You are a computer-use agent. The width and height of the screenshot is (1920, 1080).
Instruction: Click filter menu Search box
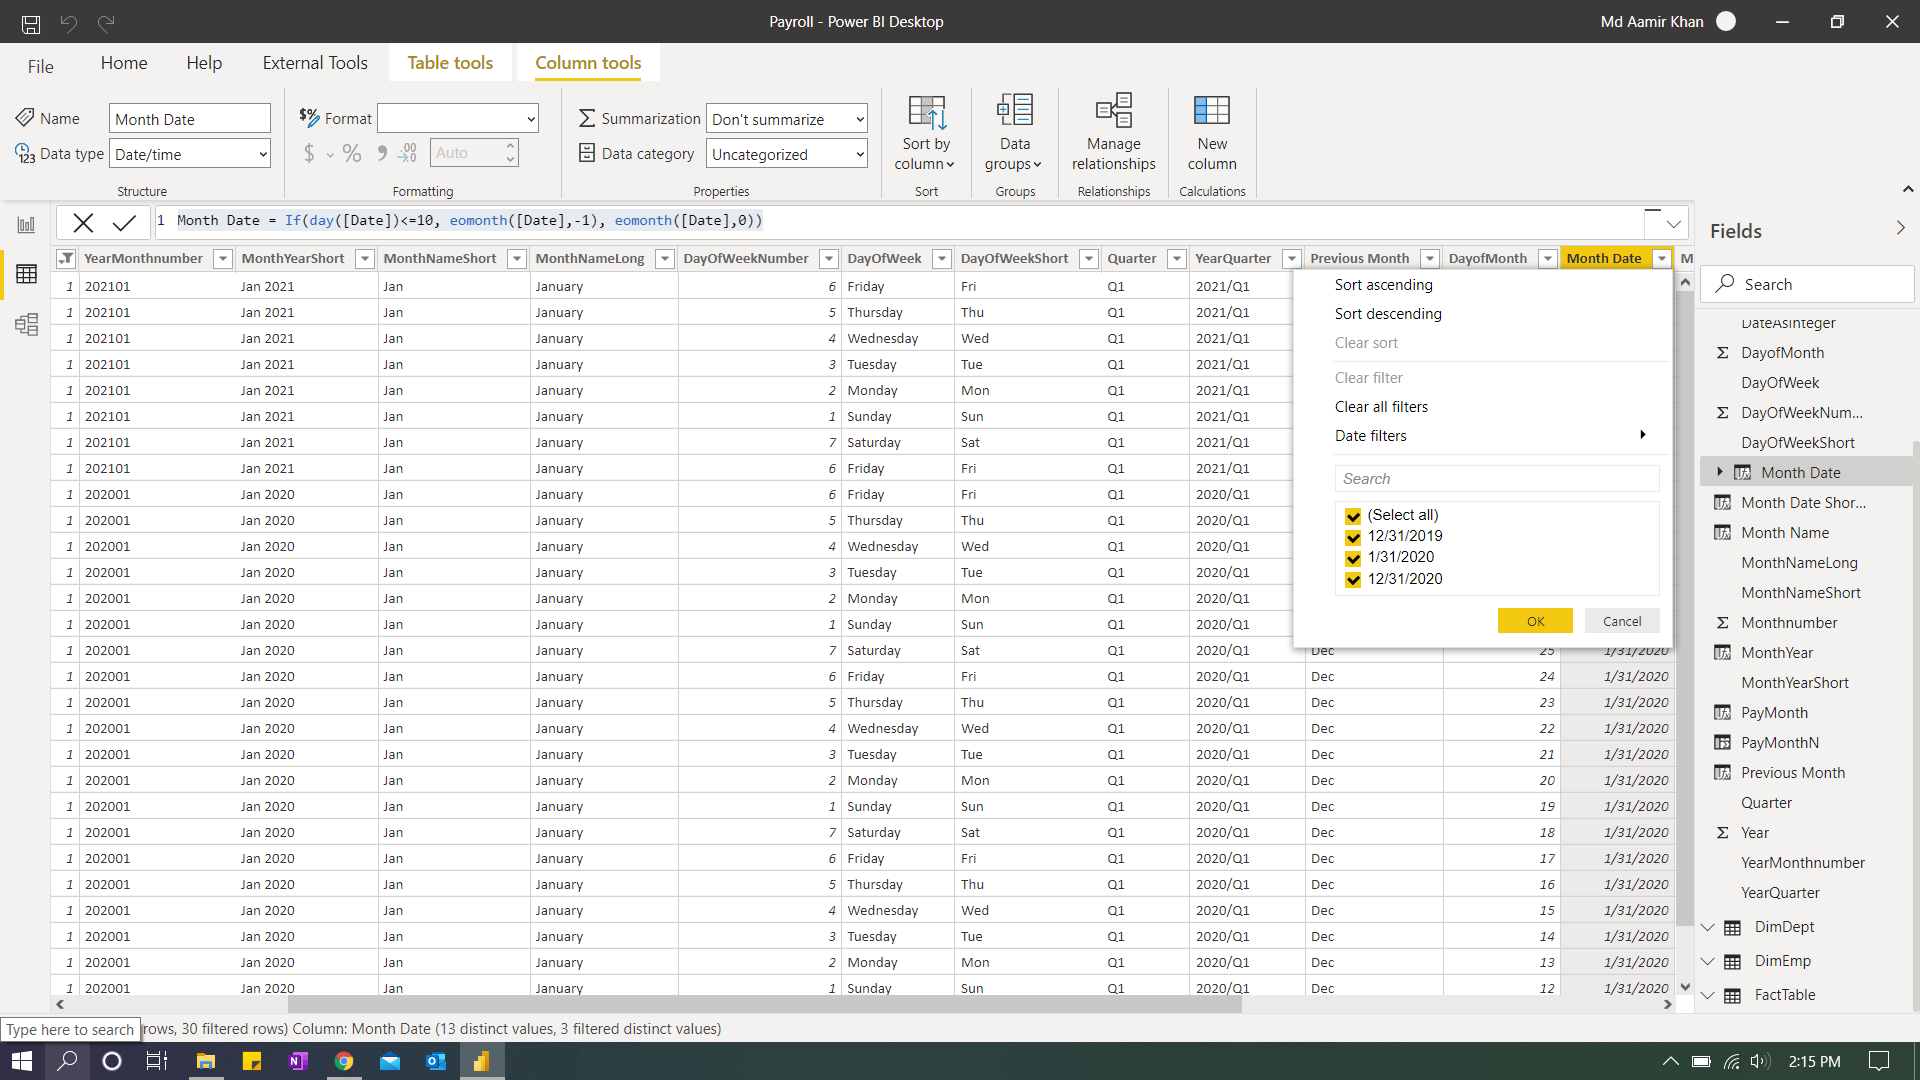pyautogui.click(x=1497, y=479)
